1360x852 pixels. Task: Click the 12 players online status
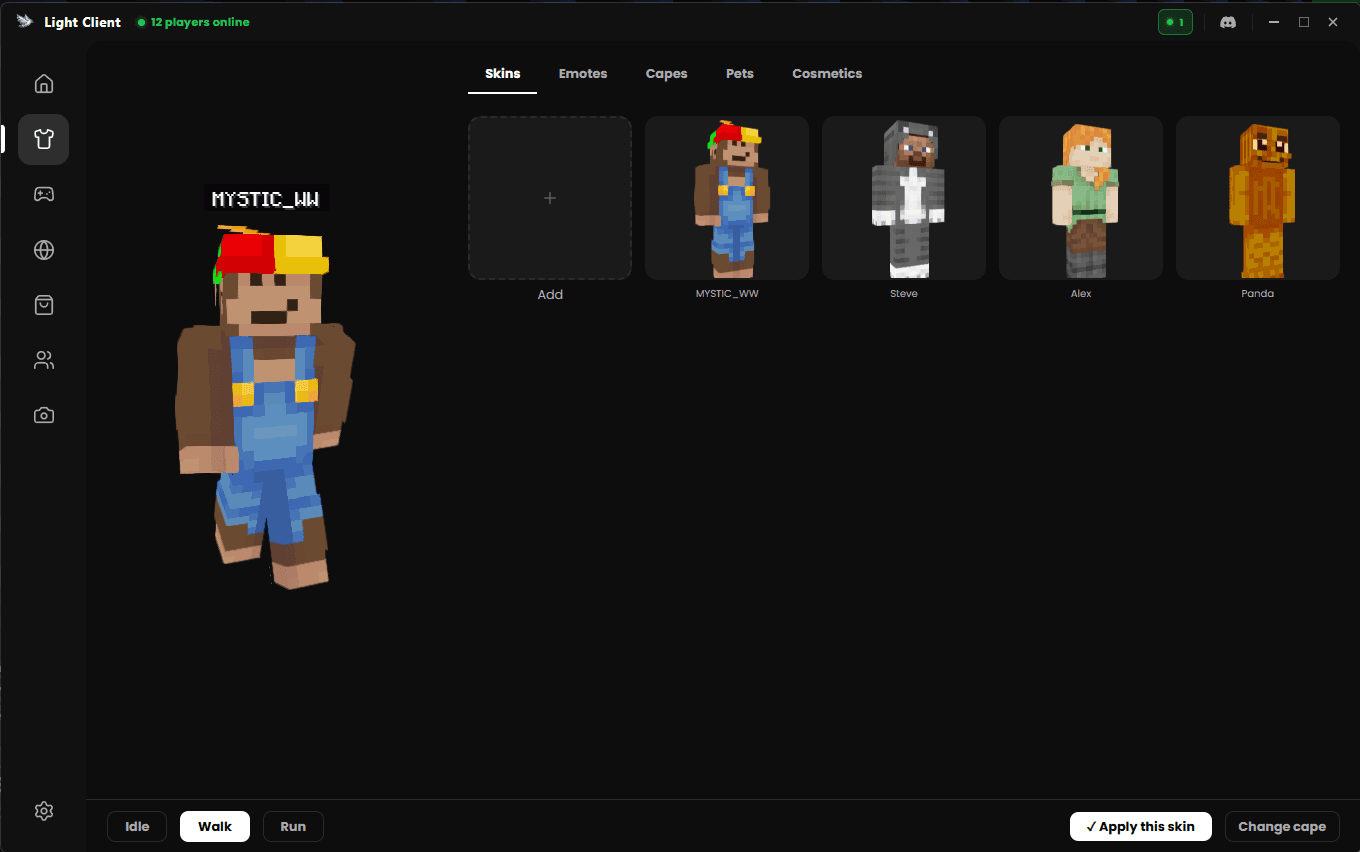point(194,22)
